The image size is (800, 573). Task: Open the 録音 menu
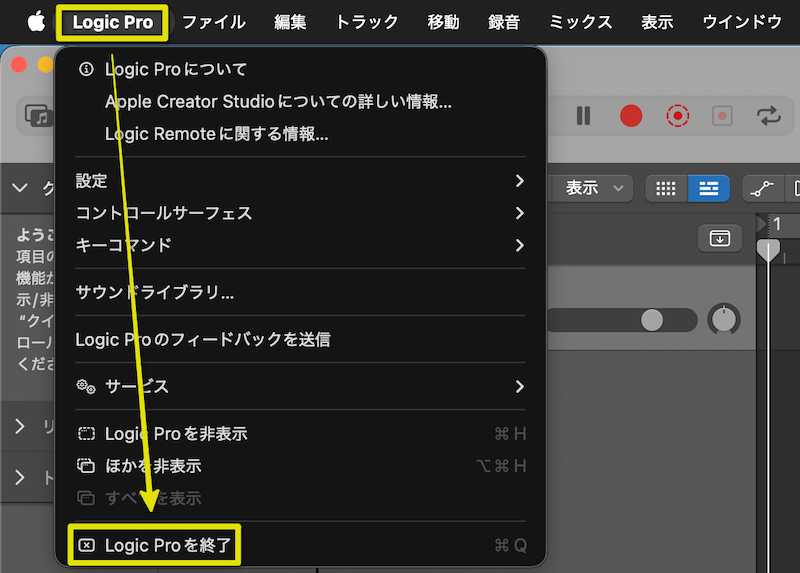(x=504, y=22)
